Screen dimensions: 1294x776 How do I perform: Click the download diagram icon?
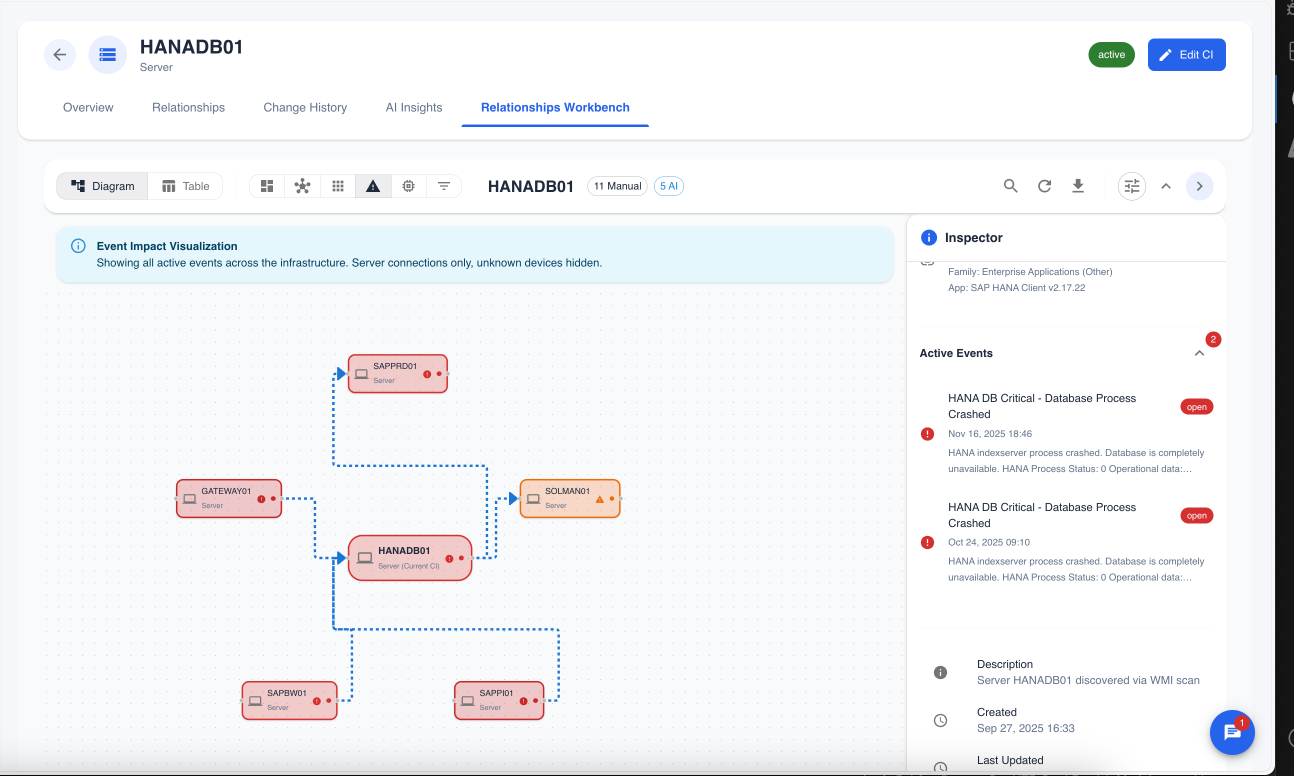(1078, 186)
